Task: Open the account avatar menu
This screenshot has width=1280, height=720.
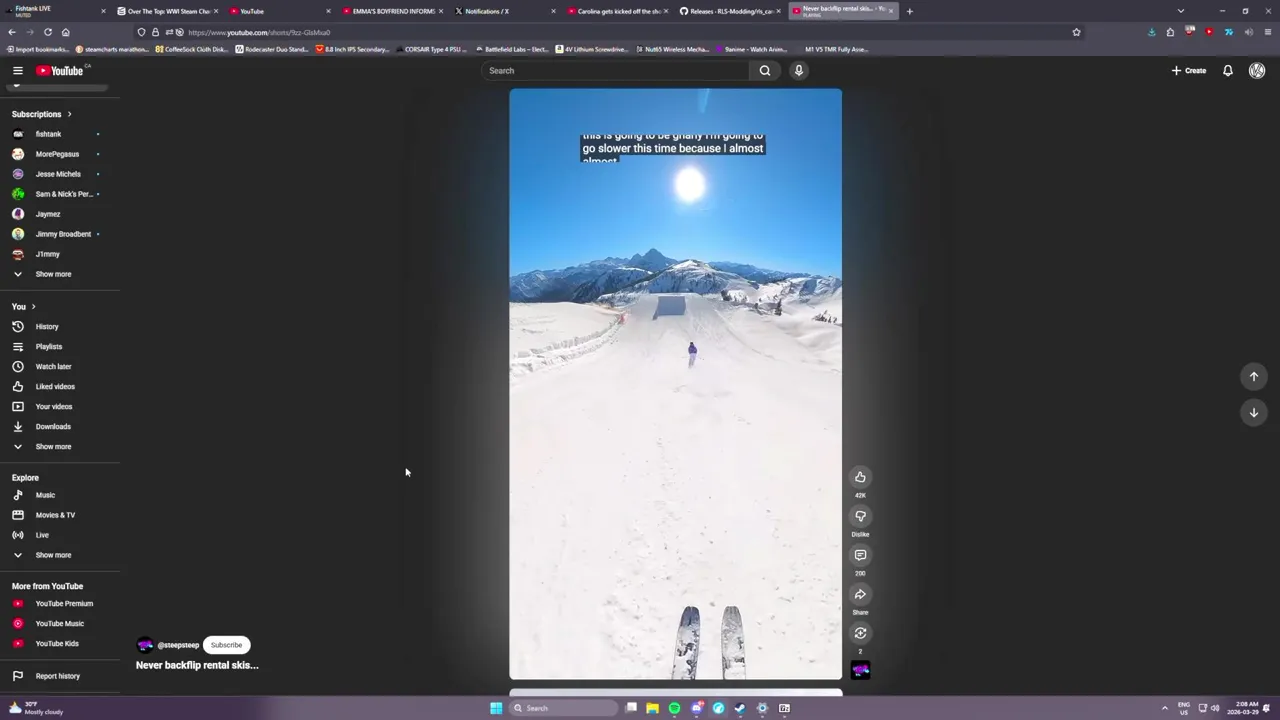Action: (1257, 70)
